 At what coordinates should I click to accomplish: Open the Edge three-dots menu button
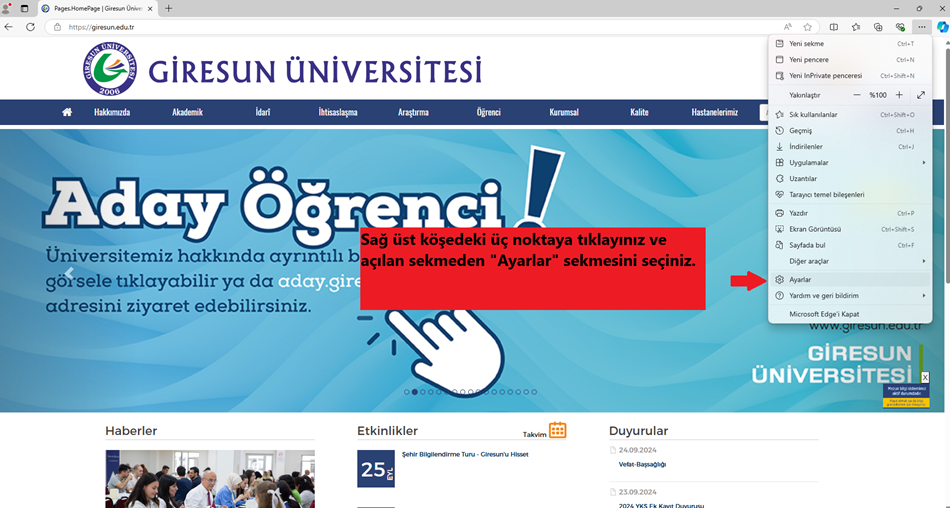(x=921, y=27)
